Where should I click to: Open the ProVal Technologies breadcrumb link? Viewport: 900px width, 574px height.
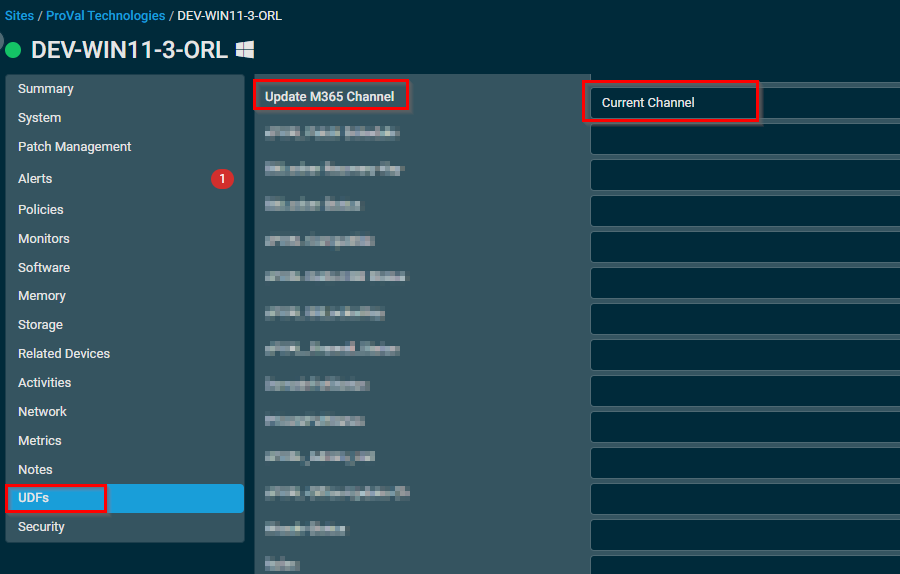[x=105, y=16]
